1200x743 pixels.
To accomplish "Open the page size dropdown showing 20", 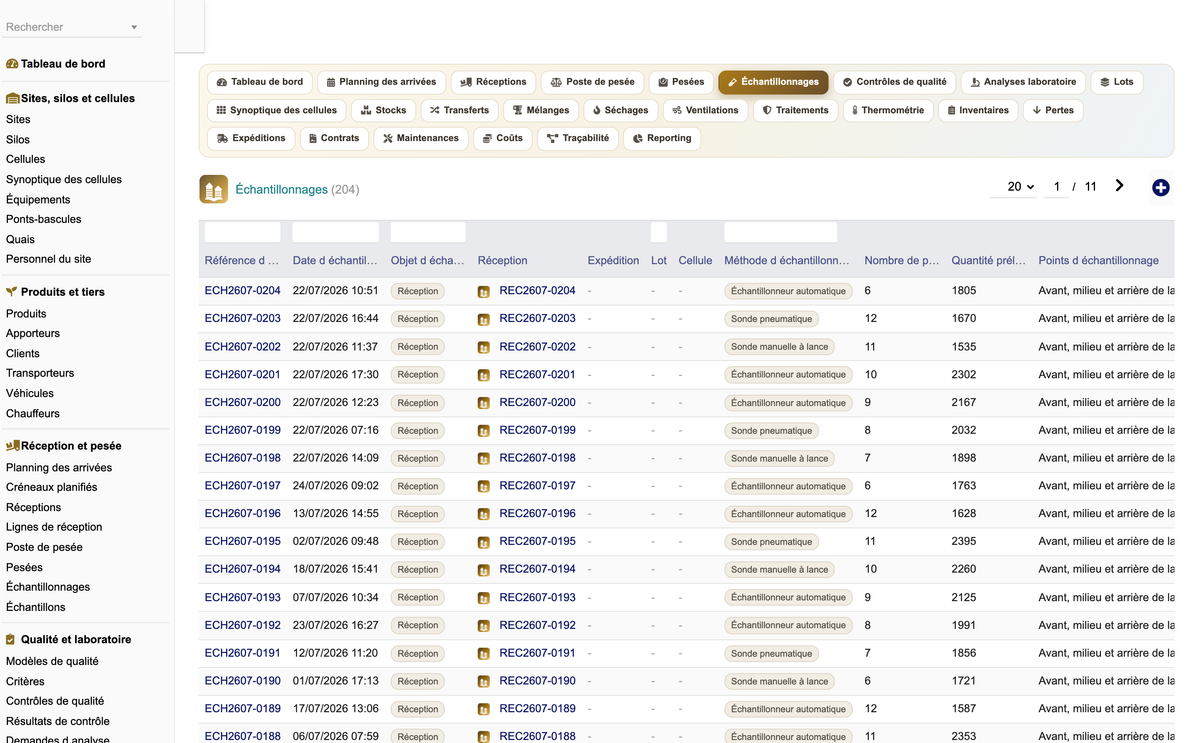I will pyautogui.click(x=1020, y=186).
